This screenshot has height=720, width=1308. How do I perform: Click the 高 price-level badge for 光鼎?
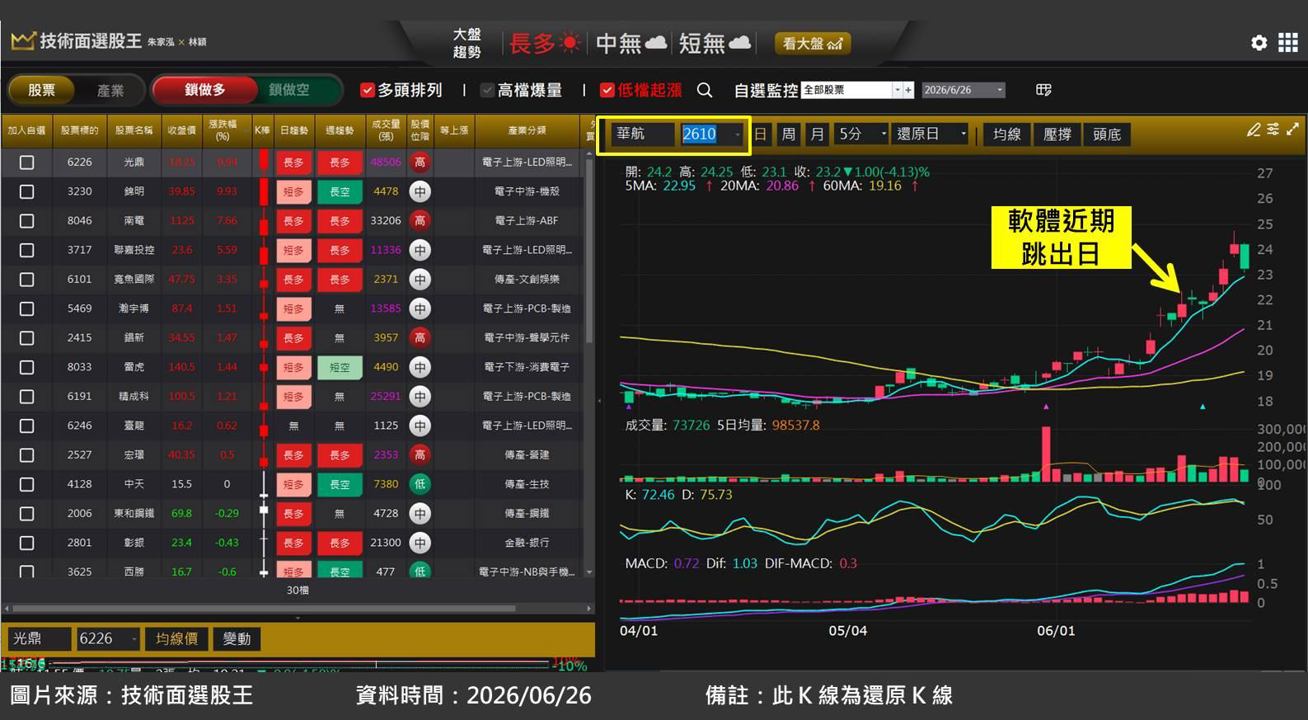(x=420, y=162)
